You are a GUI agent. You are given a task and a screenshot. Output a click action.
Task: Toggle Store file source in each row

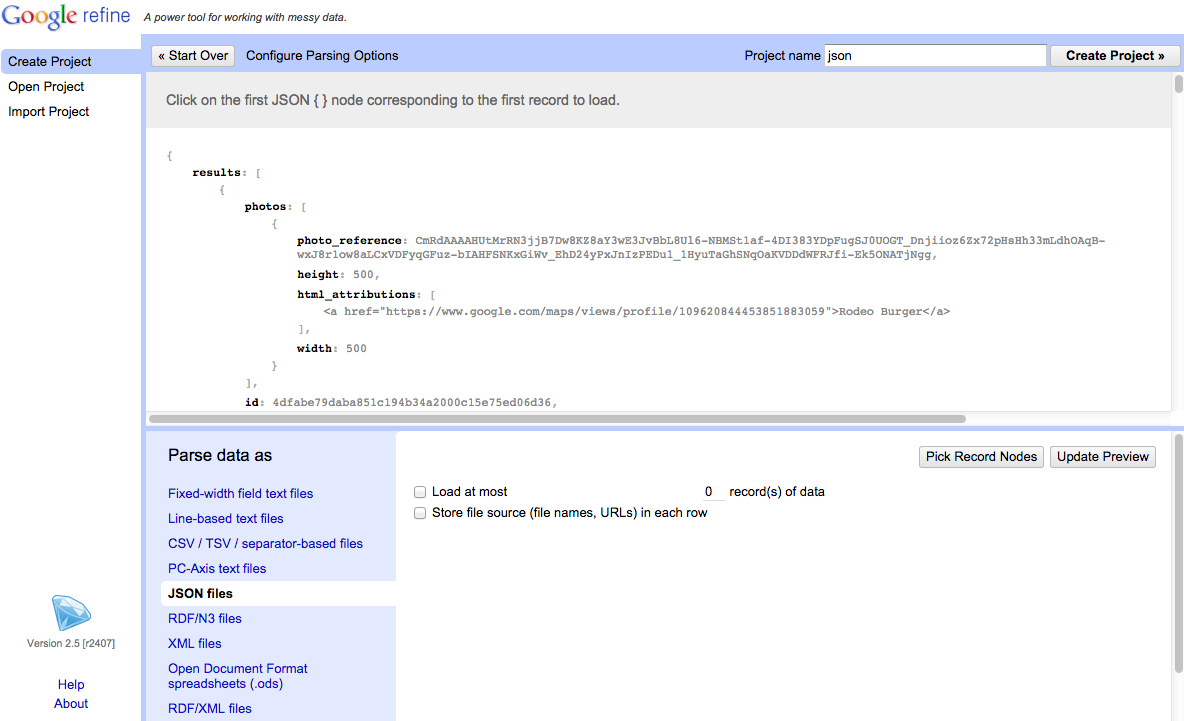click(x=420, y=513)
